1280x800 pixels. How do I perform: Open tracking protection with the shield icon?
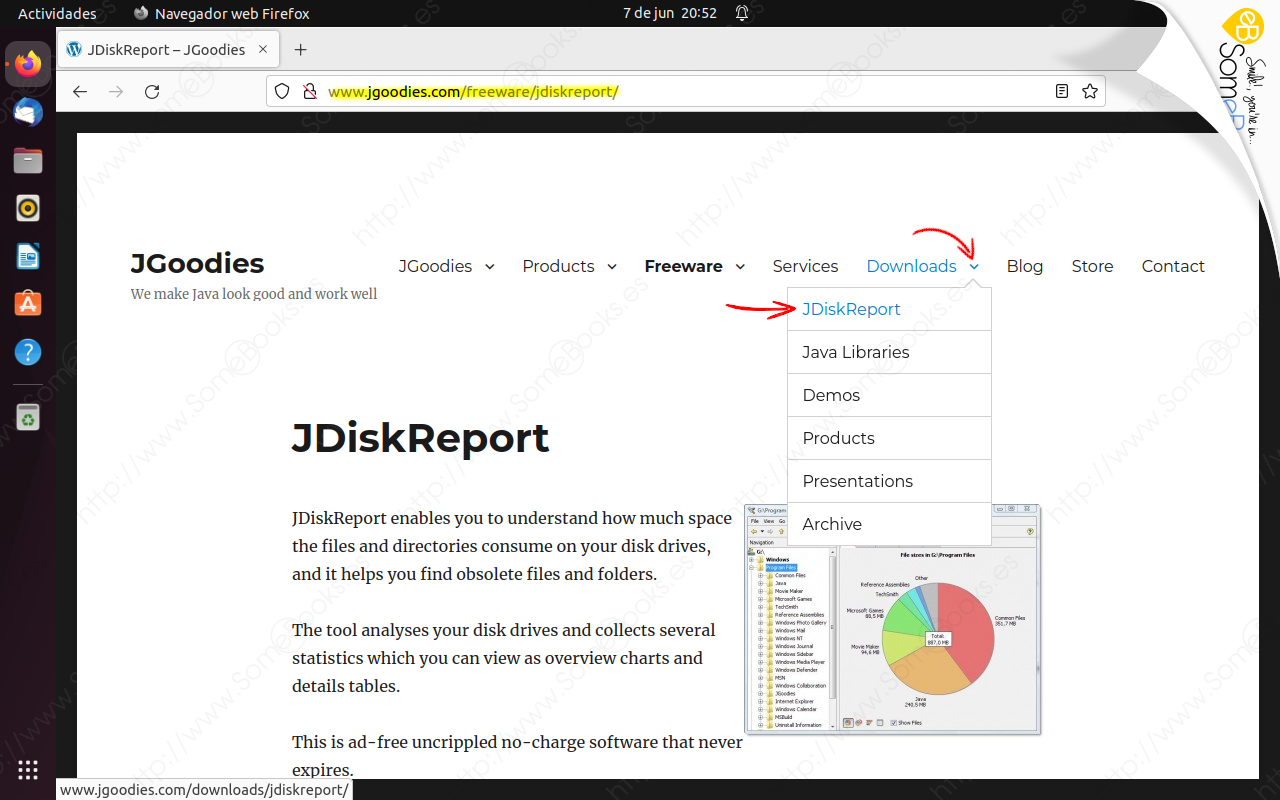[x=282, y=91]
